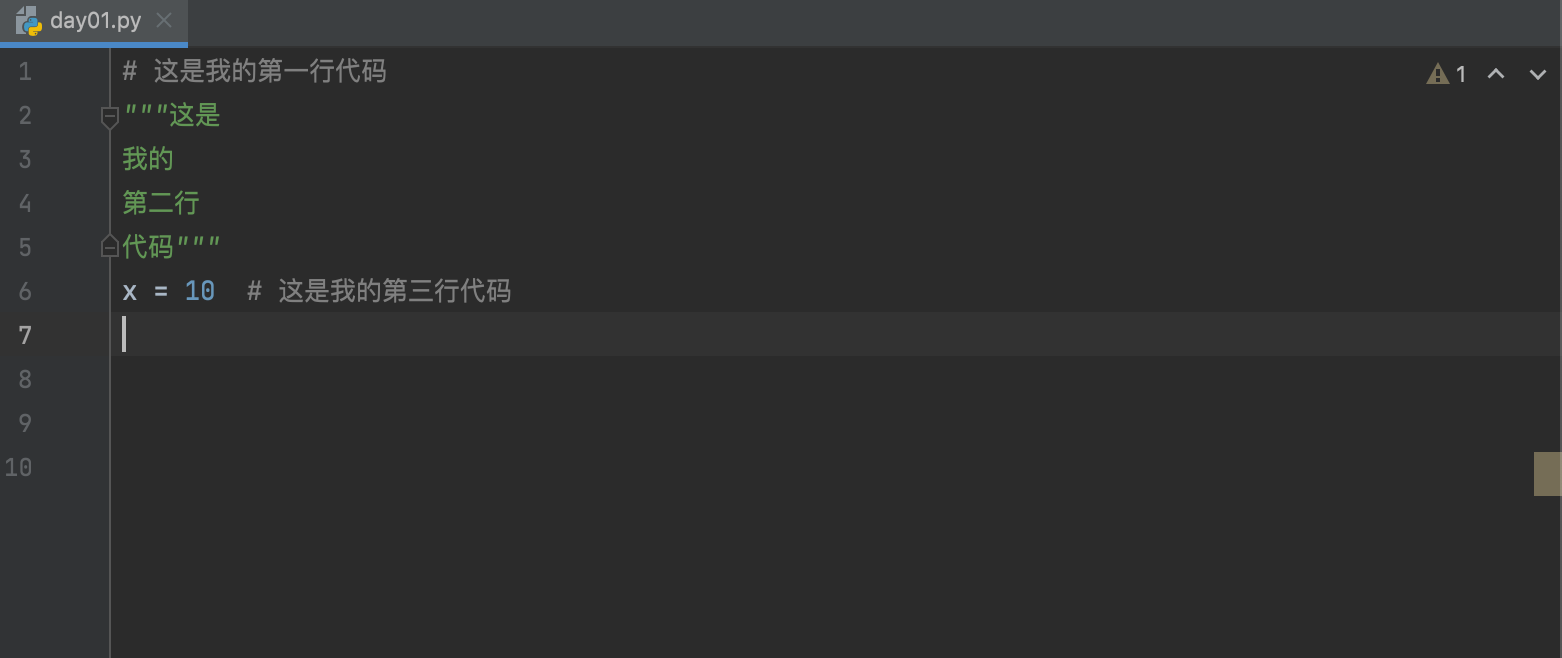The image size is (1562, 658).
Task: Click the docstring text on line 3
Action: pyautogui.click(x=148, y=160)
